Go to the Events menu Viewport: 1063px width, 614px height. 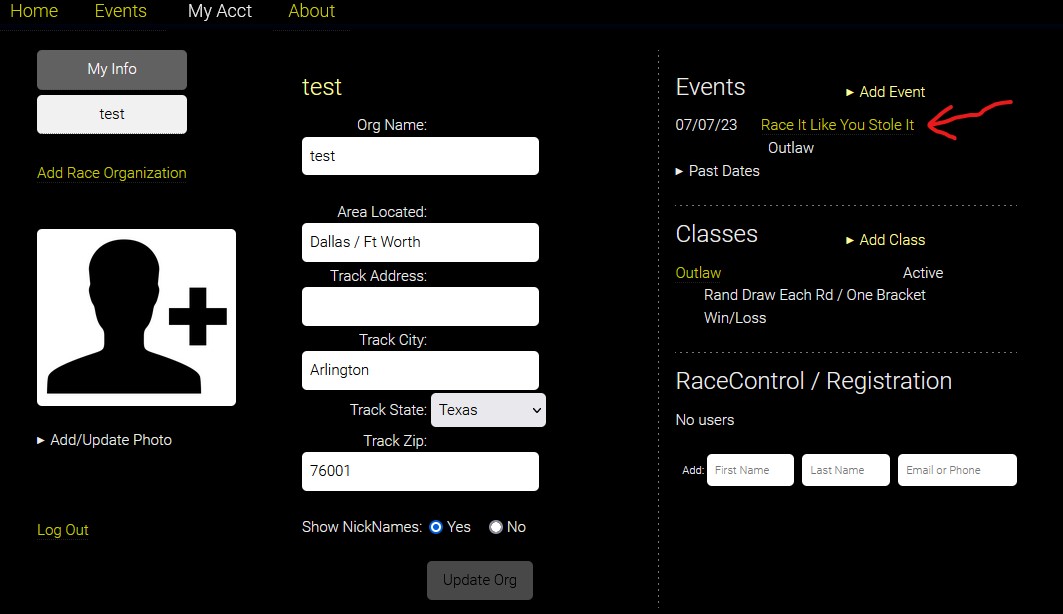121,12
